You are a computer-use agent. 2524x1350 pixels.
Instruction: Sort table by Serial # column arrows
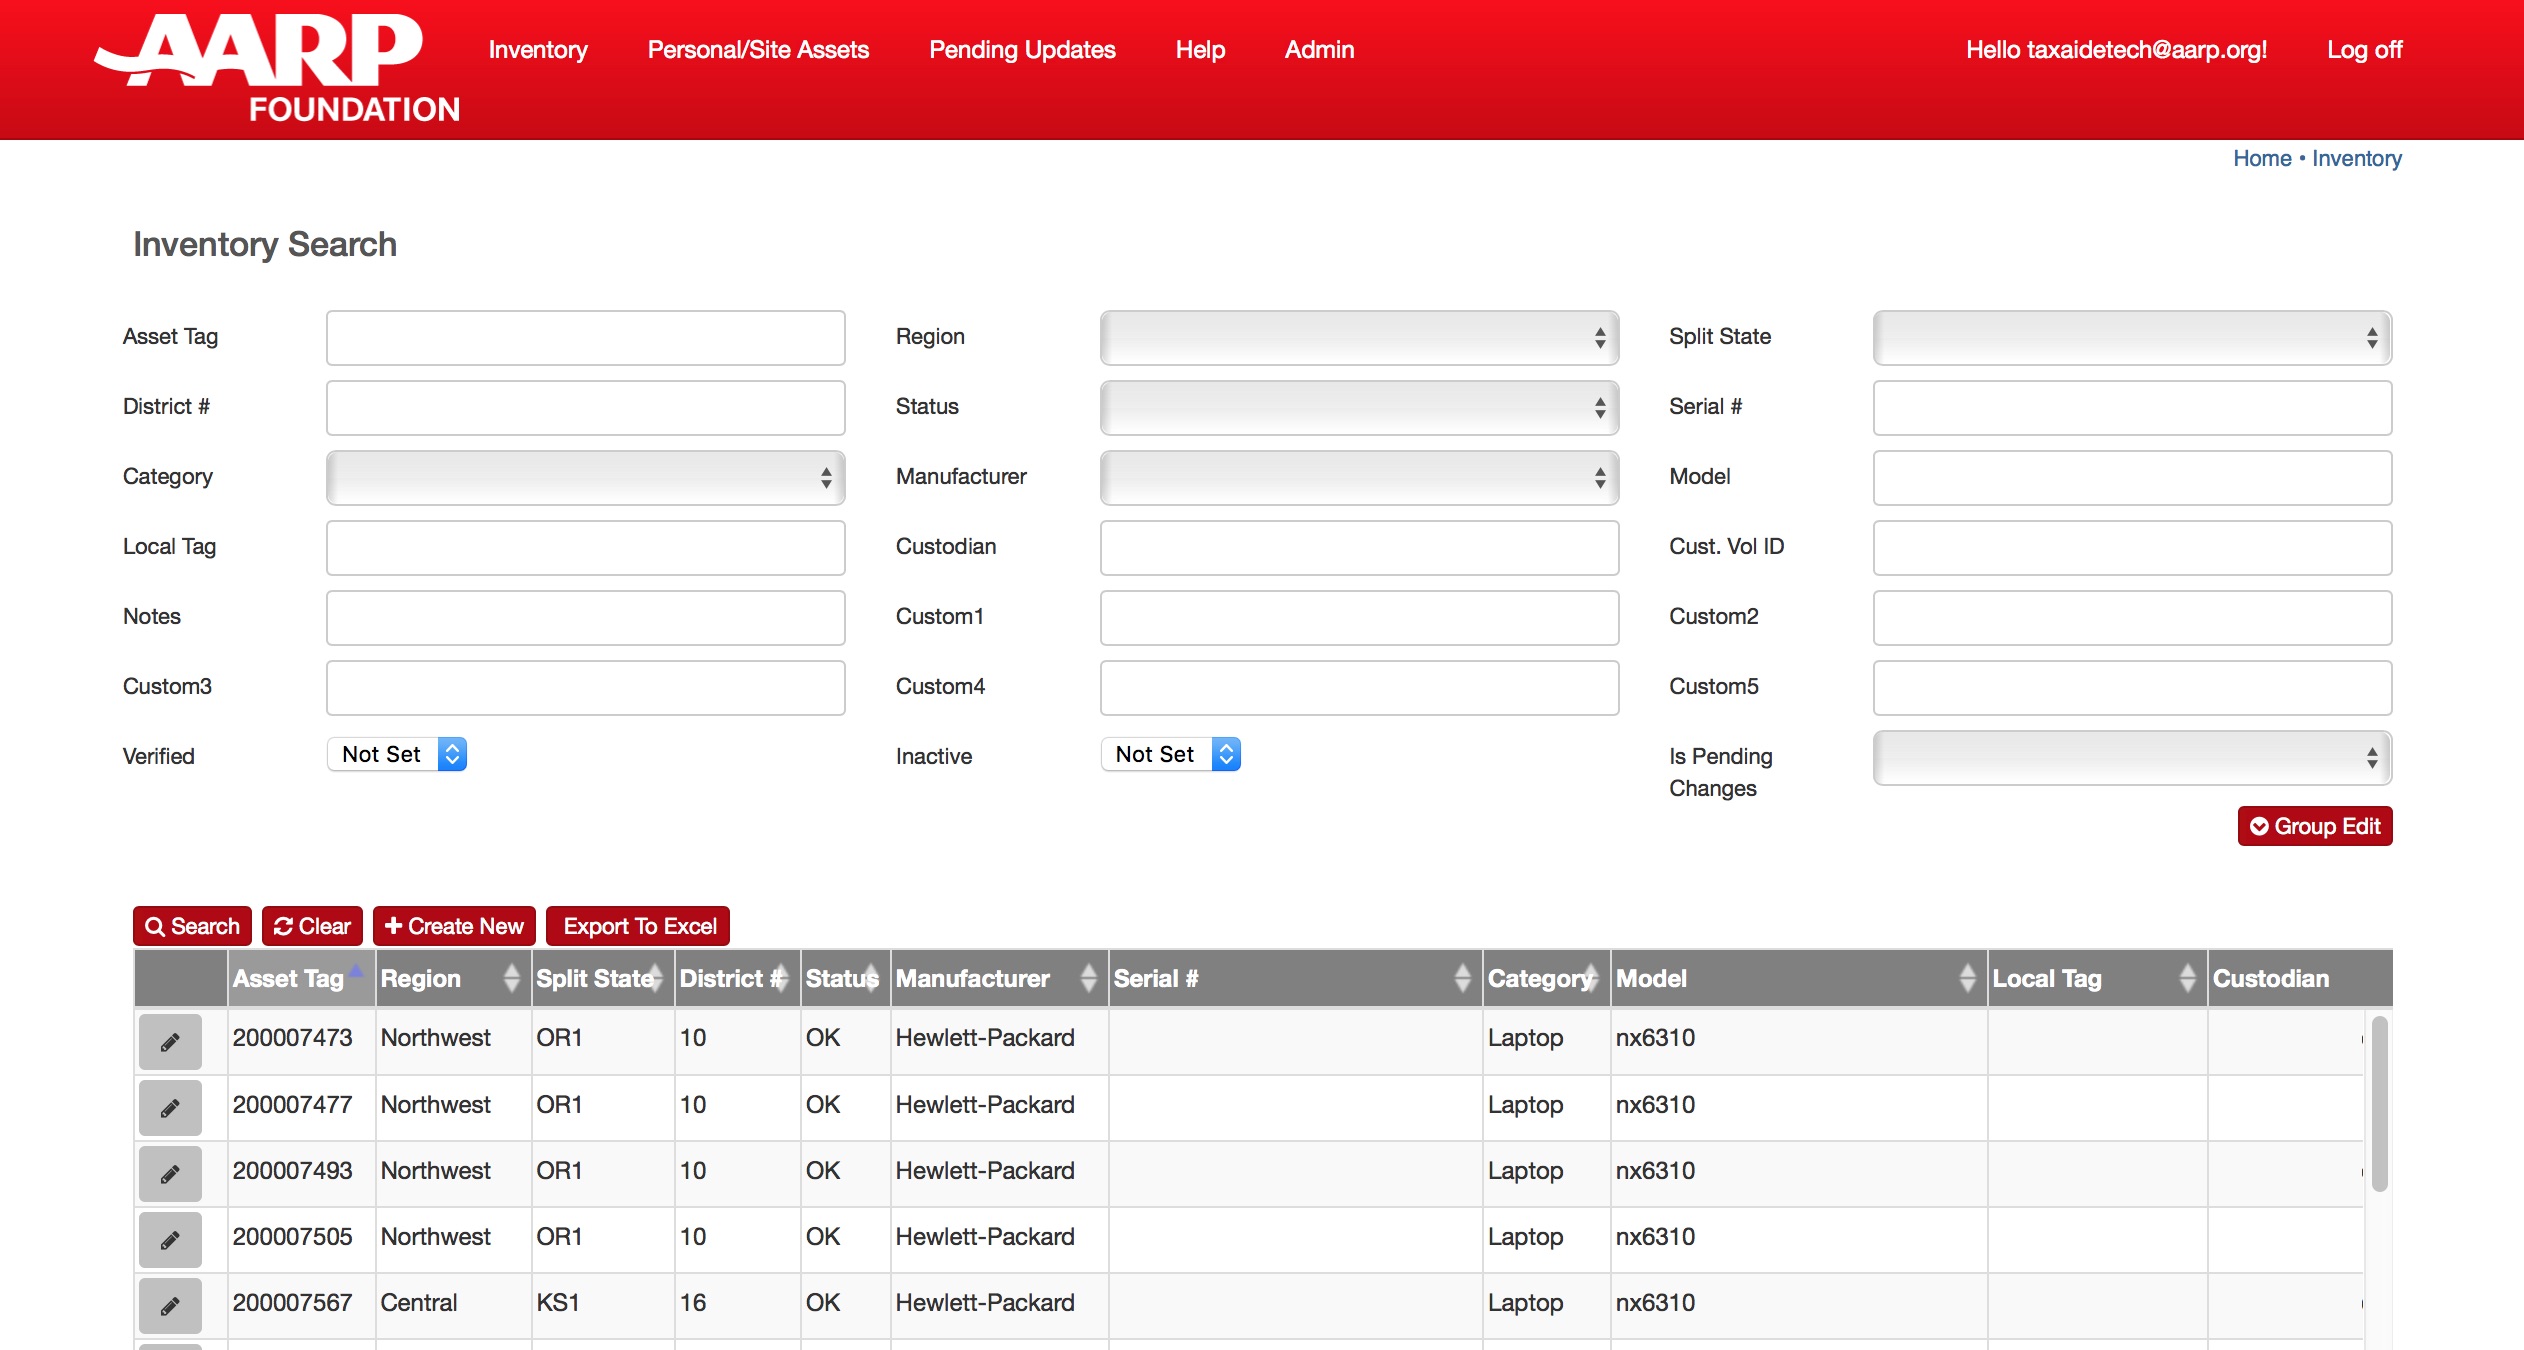click(x=1462, y=978)
